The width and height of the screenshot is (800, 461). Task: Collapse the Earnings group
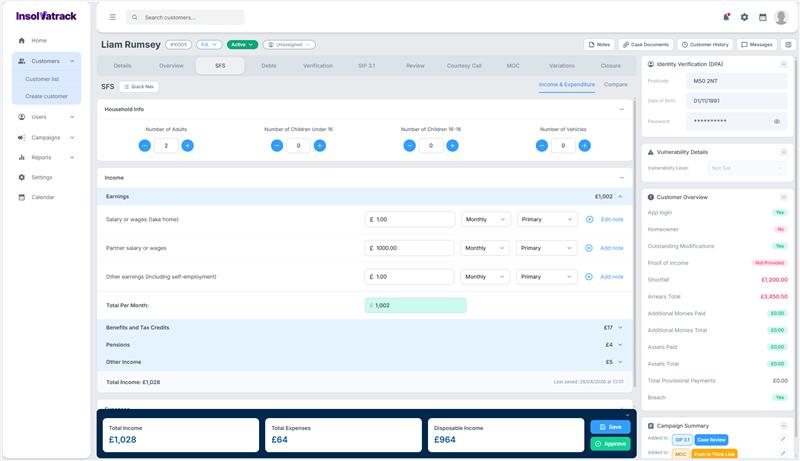pyautogui.click(x=620, y=196)
